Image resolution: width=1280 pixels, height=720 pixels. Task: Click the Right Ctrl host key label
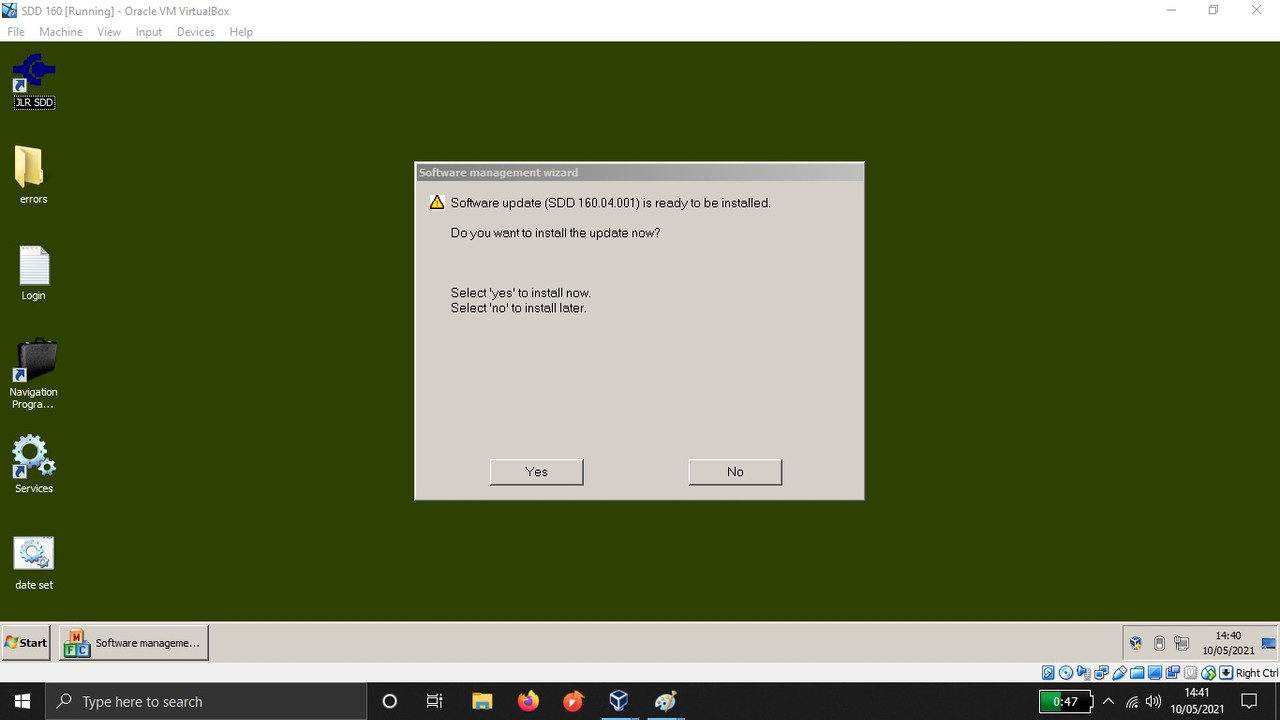click(x=1257, y=673)
